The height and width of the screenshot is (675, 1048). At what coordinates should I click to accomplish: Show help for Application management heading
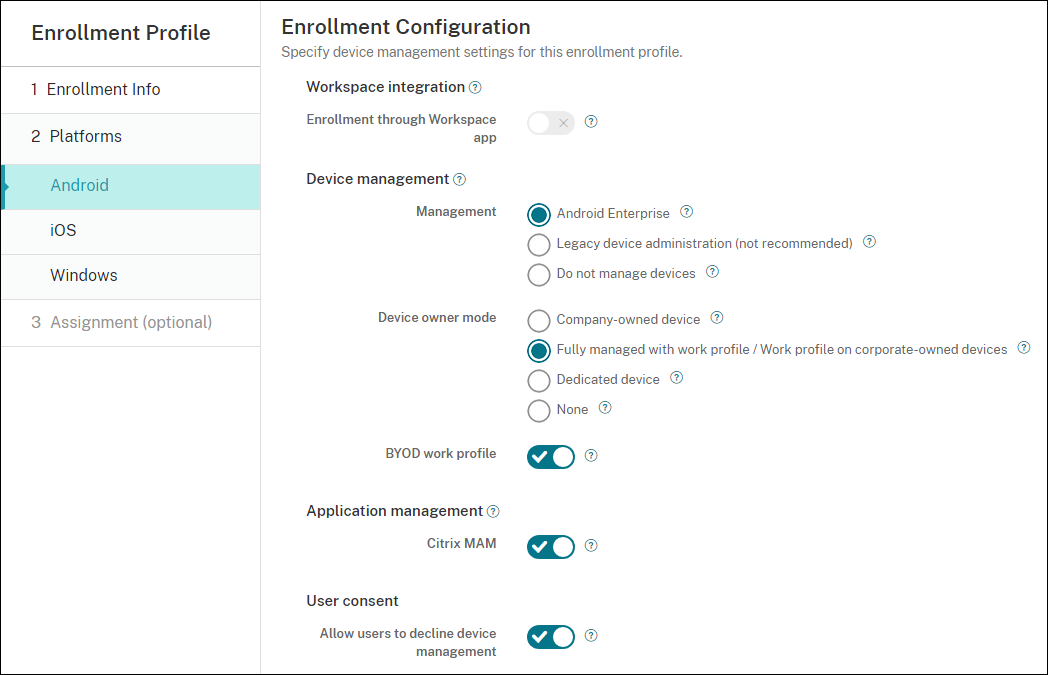(493, 511)
